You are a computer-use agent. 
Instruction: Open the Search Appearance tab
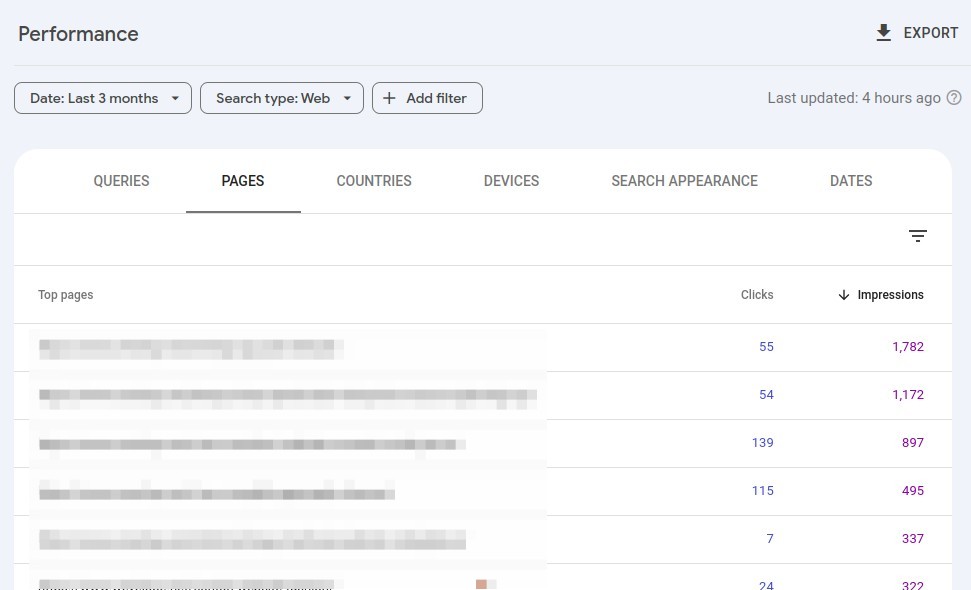tap(684, 181)
